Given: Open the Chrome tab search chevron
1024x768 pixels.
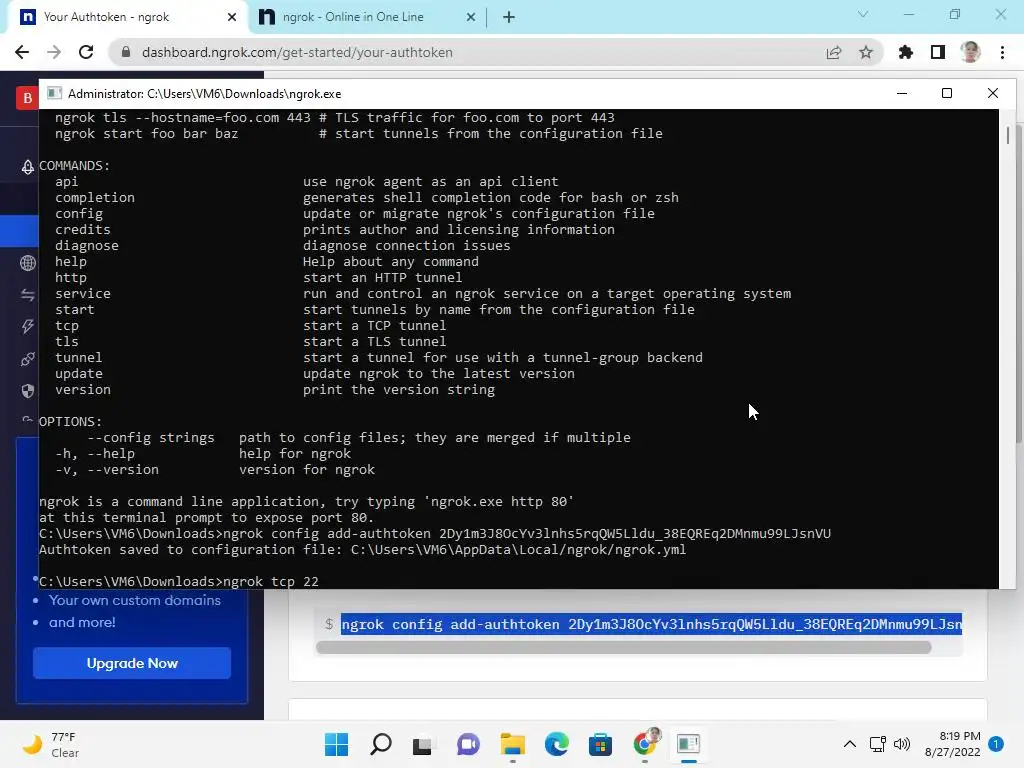Looking at the screenshot, I should click(x=863, y=14).
